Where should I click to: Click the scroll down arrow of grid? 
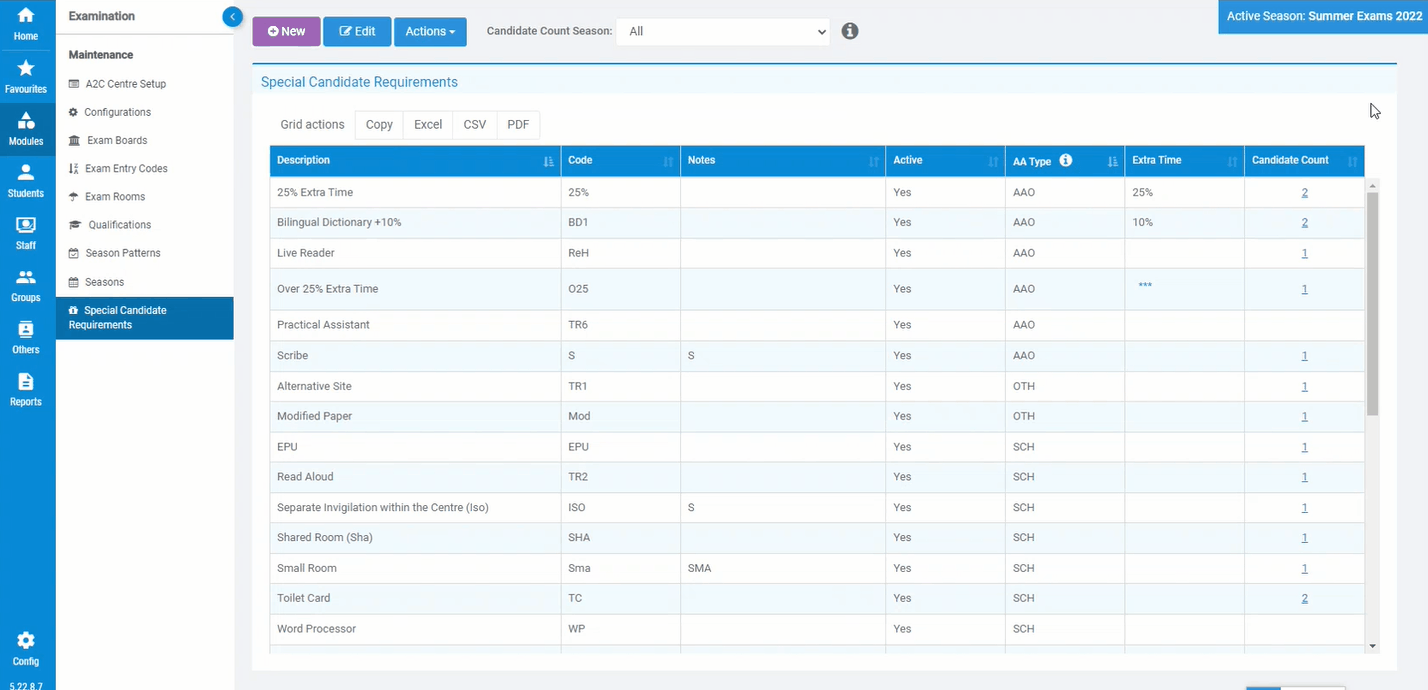[1372, 646]
